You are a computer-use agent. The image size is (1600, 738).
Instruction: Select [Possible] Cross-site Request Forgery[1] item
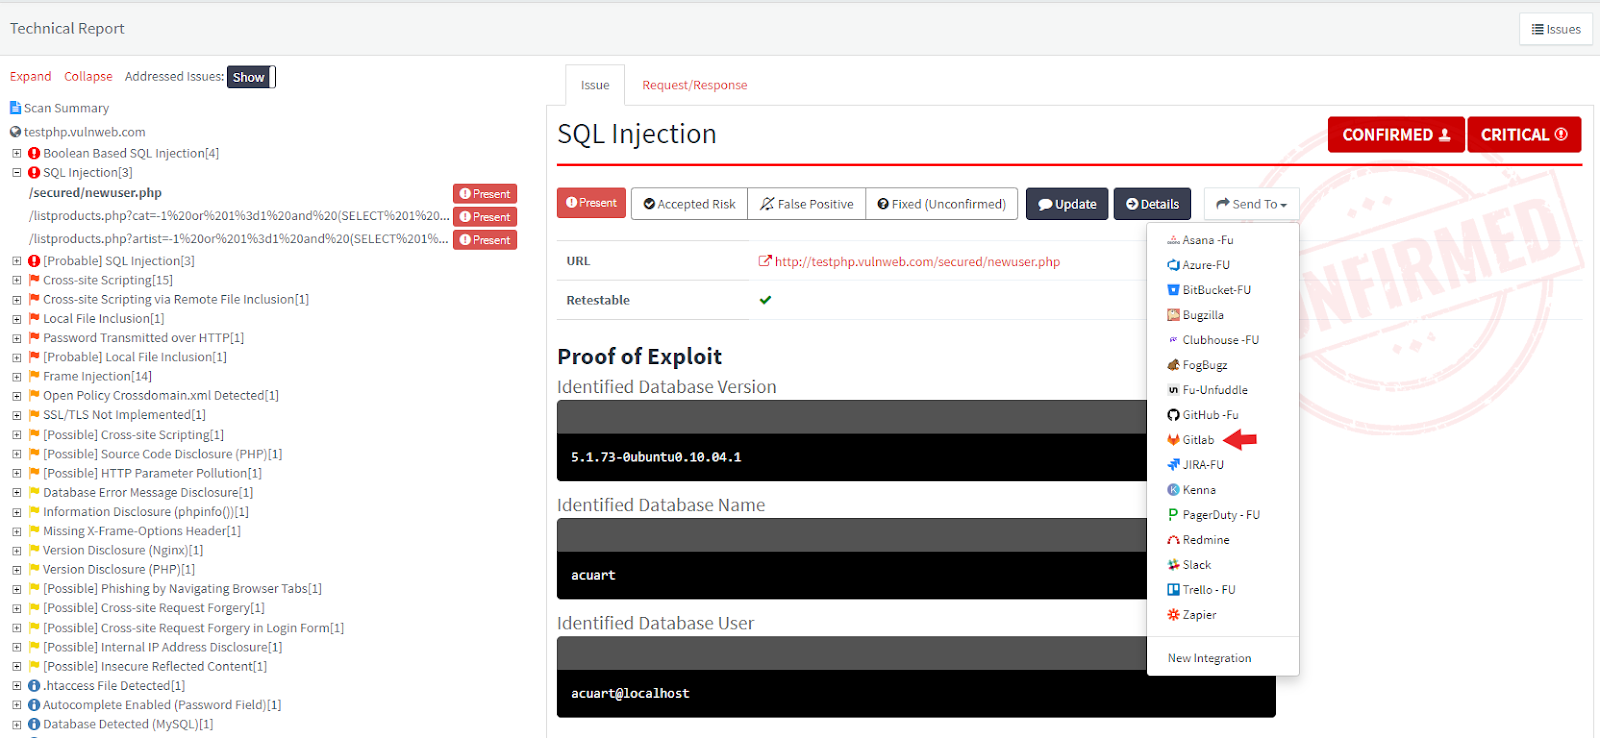pyautogui.click(x=154, y=608)
